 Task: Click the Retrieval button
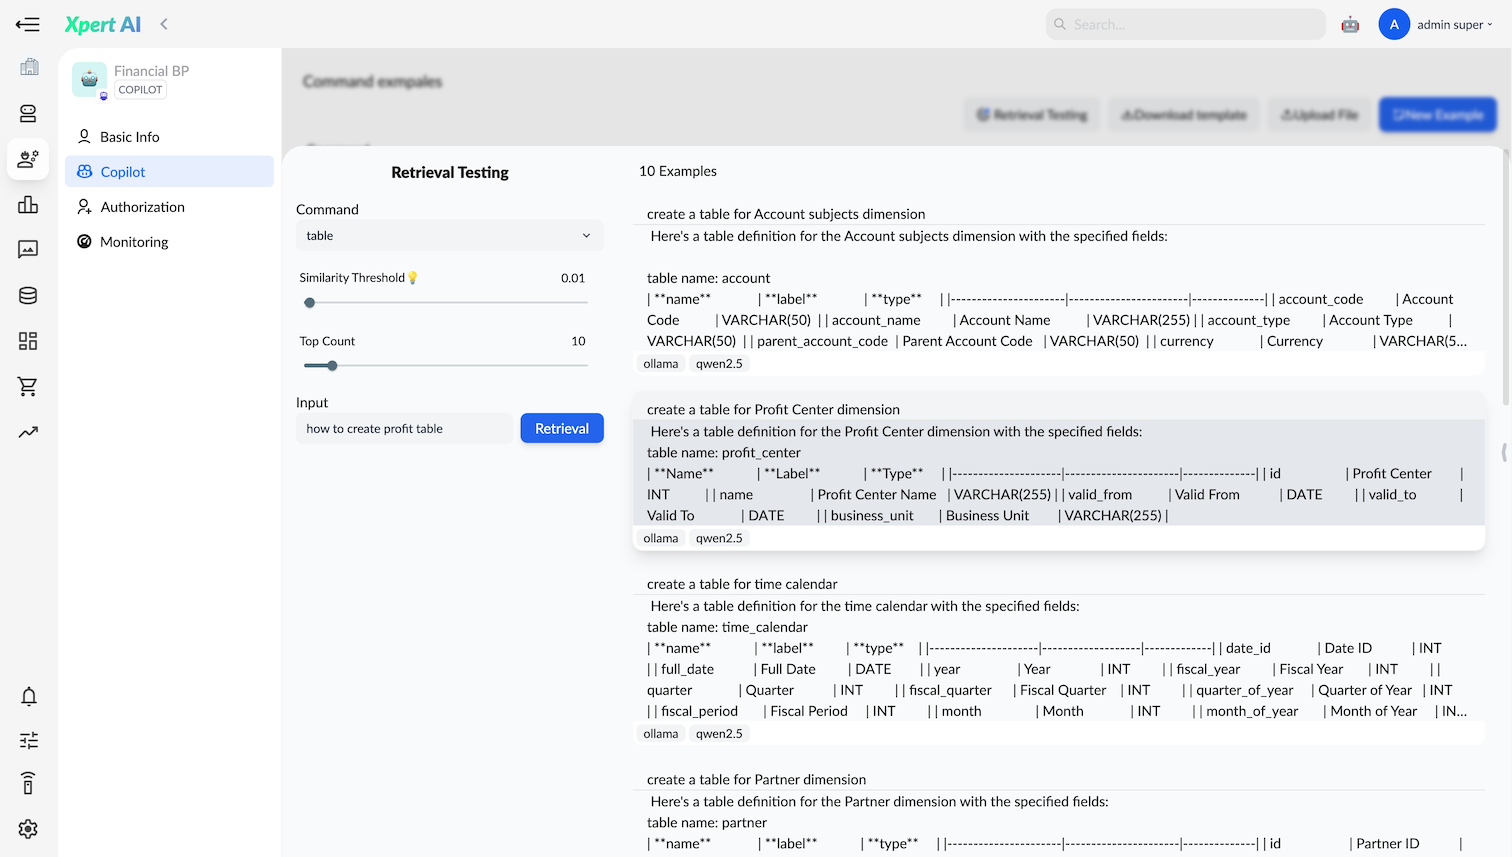click(562, 428)
